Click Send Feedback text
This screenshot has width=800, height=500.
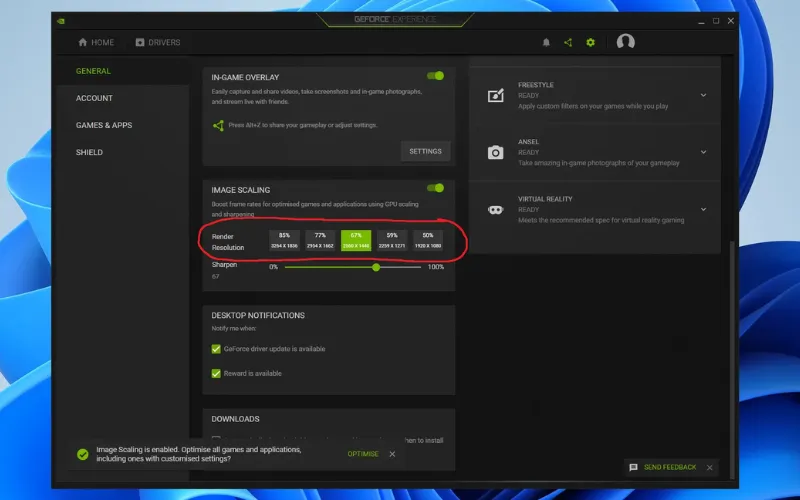point(670,467)
